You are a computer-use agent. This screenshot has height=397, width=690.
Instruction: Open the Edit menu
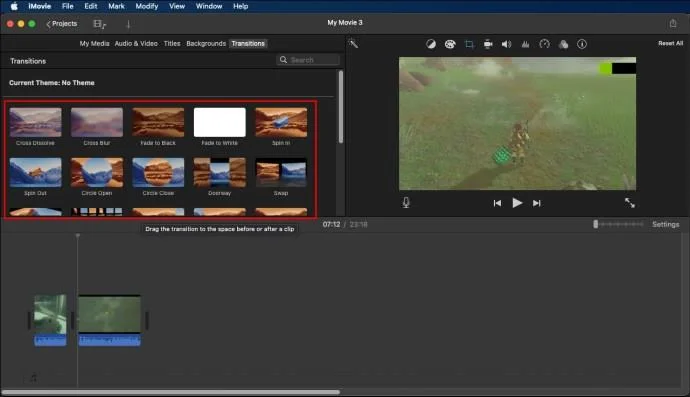click(91, 6)
